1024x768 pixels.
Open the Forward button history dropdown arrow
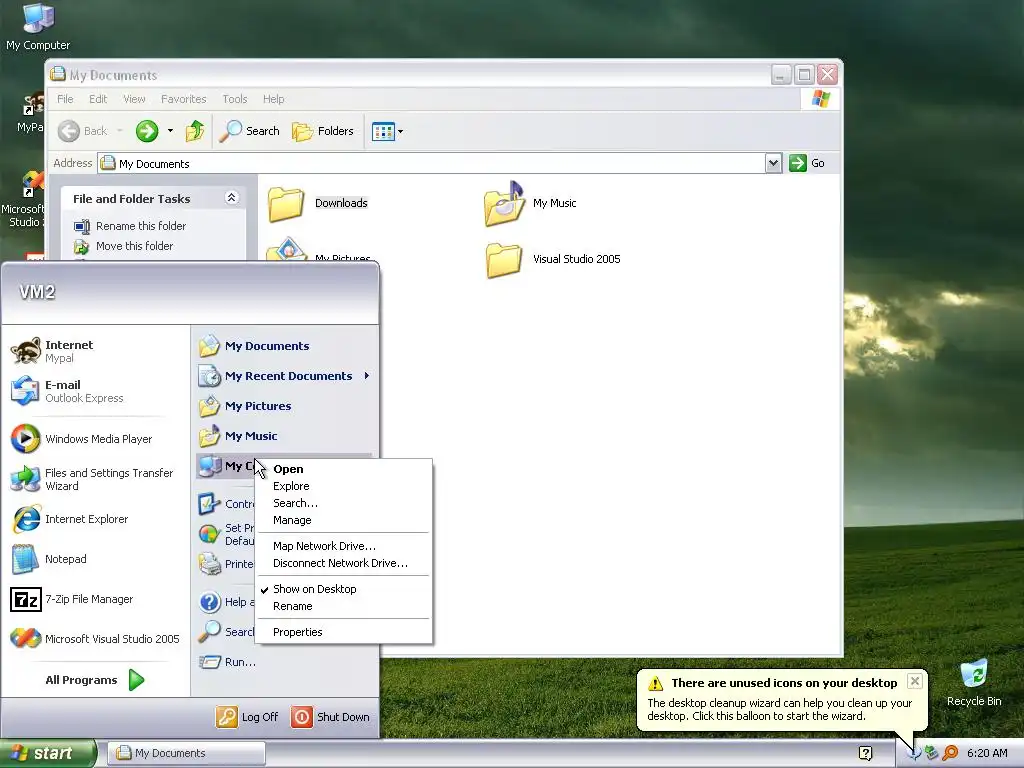170,131
